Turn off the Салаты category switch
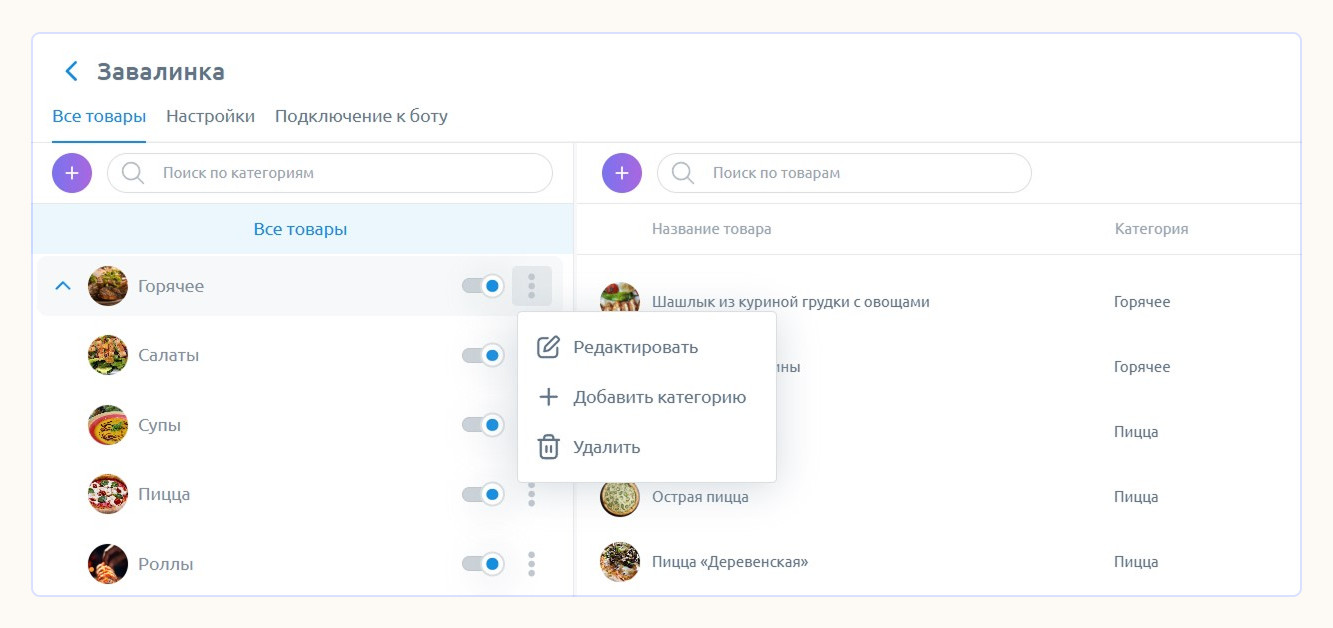Image resolution: width=1333 pixels, height=628 pixels. pos(482,355)
